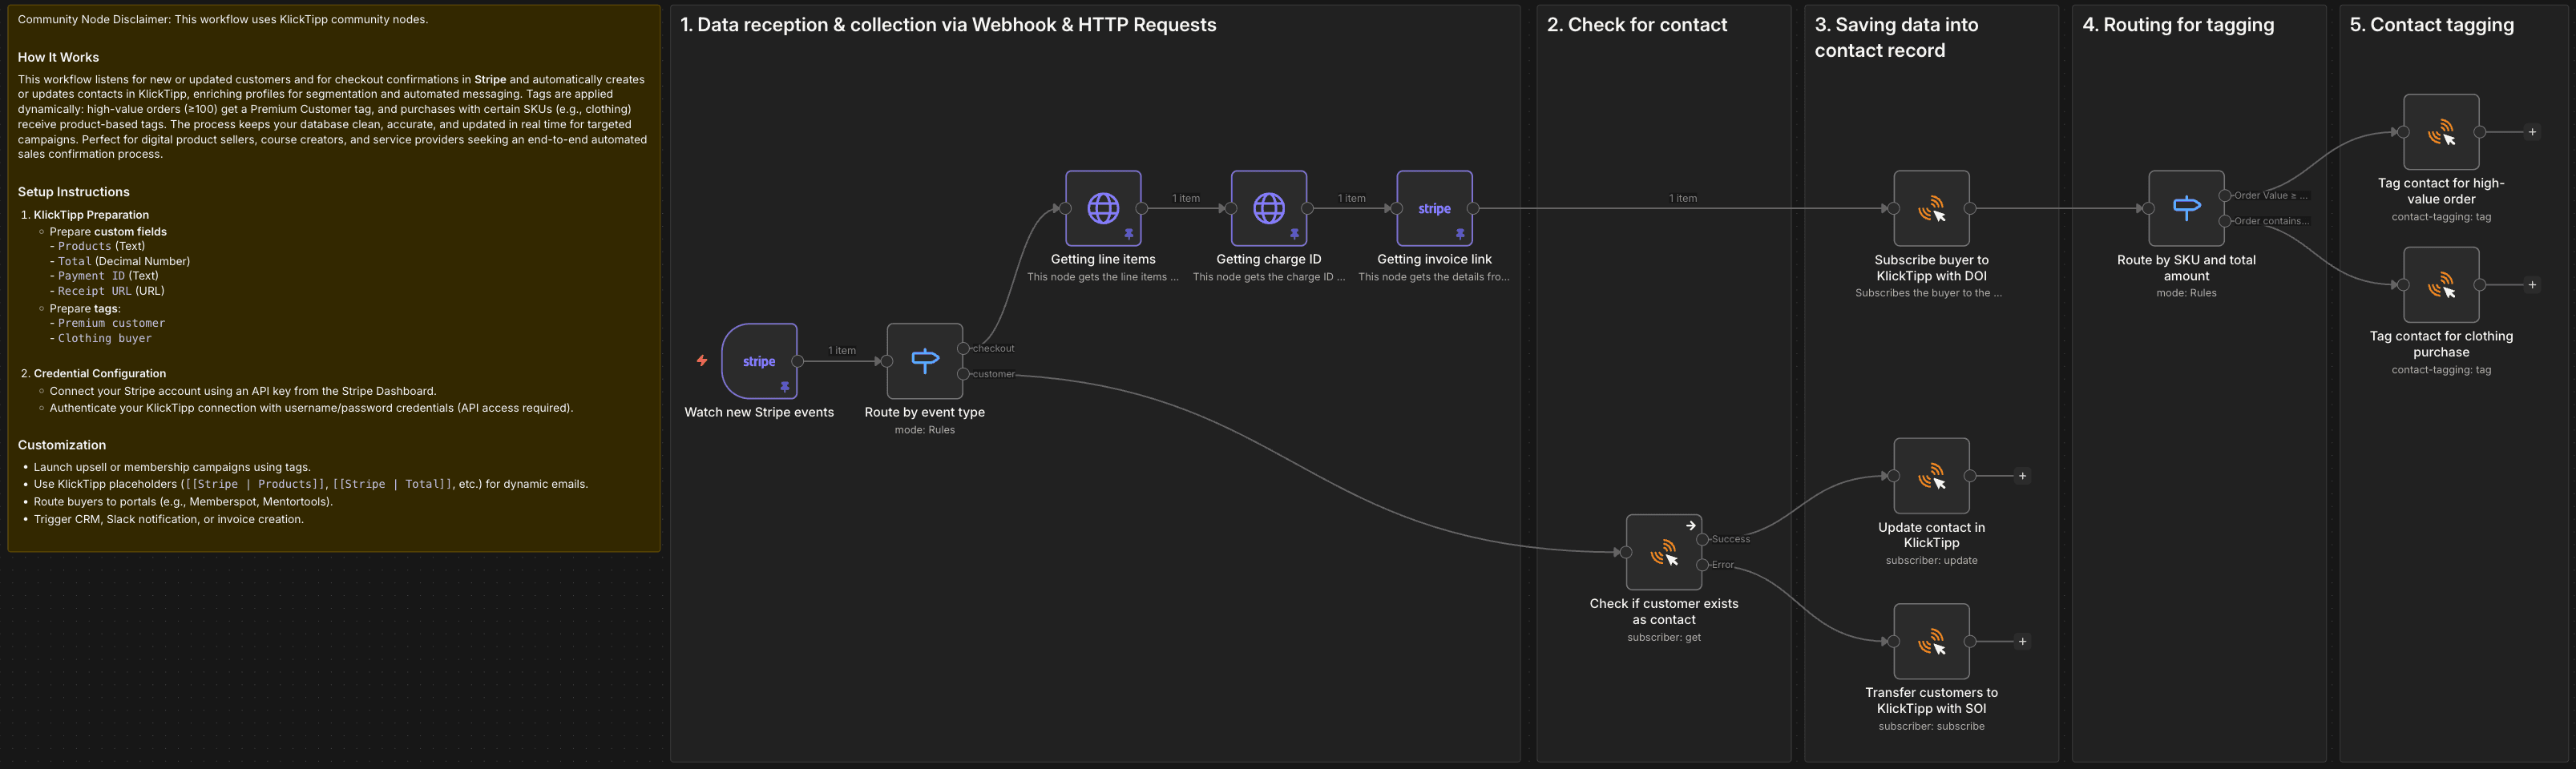2576x769 pixels.
Task: Open the Route by SKU and total amount node
Action: tap(2186, 208)
